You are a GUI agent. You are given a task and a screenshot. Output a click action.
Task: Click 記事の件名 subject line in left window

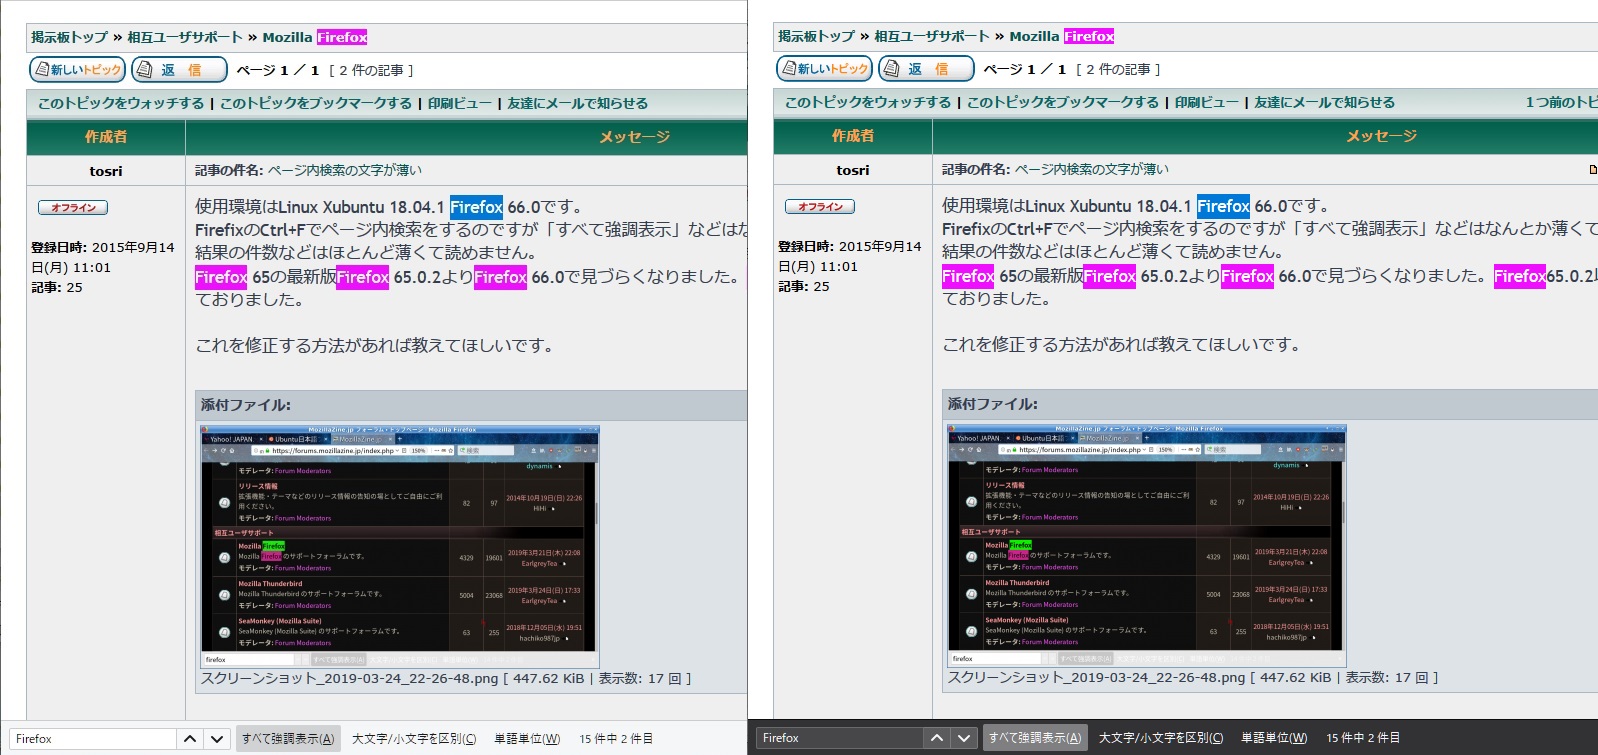pos(308,170)
